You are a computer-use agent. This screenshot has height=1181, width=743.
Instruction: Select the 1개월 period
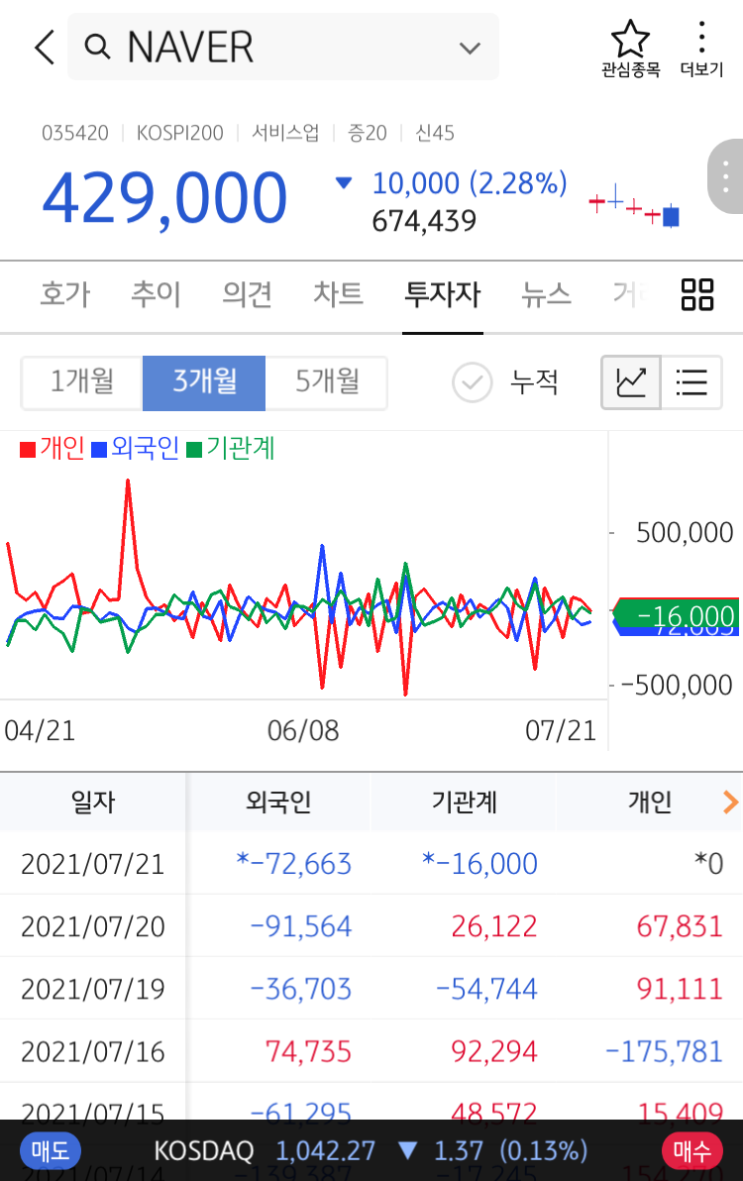click(82, 383)
